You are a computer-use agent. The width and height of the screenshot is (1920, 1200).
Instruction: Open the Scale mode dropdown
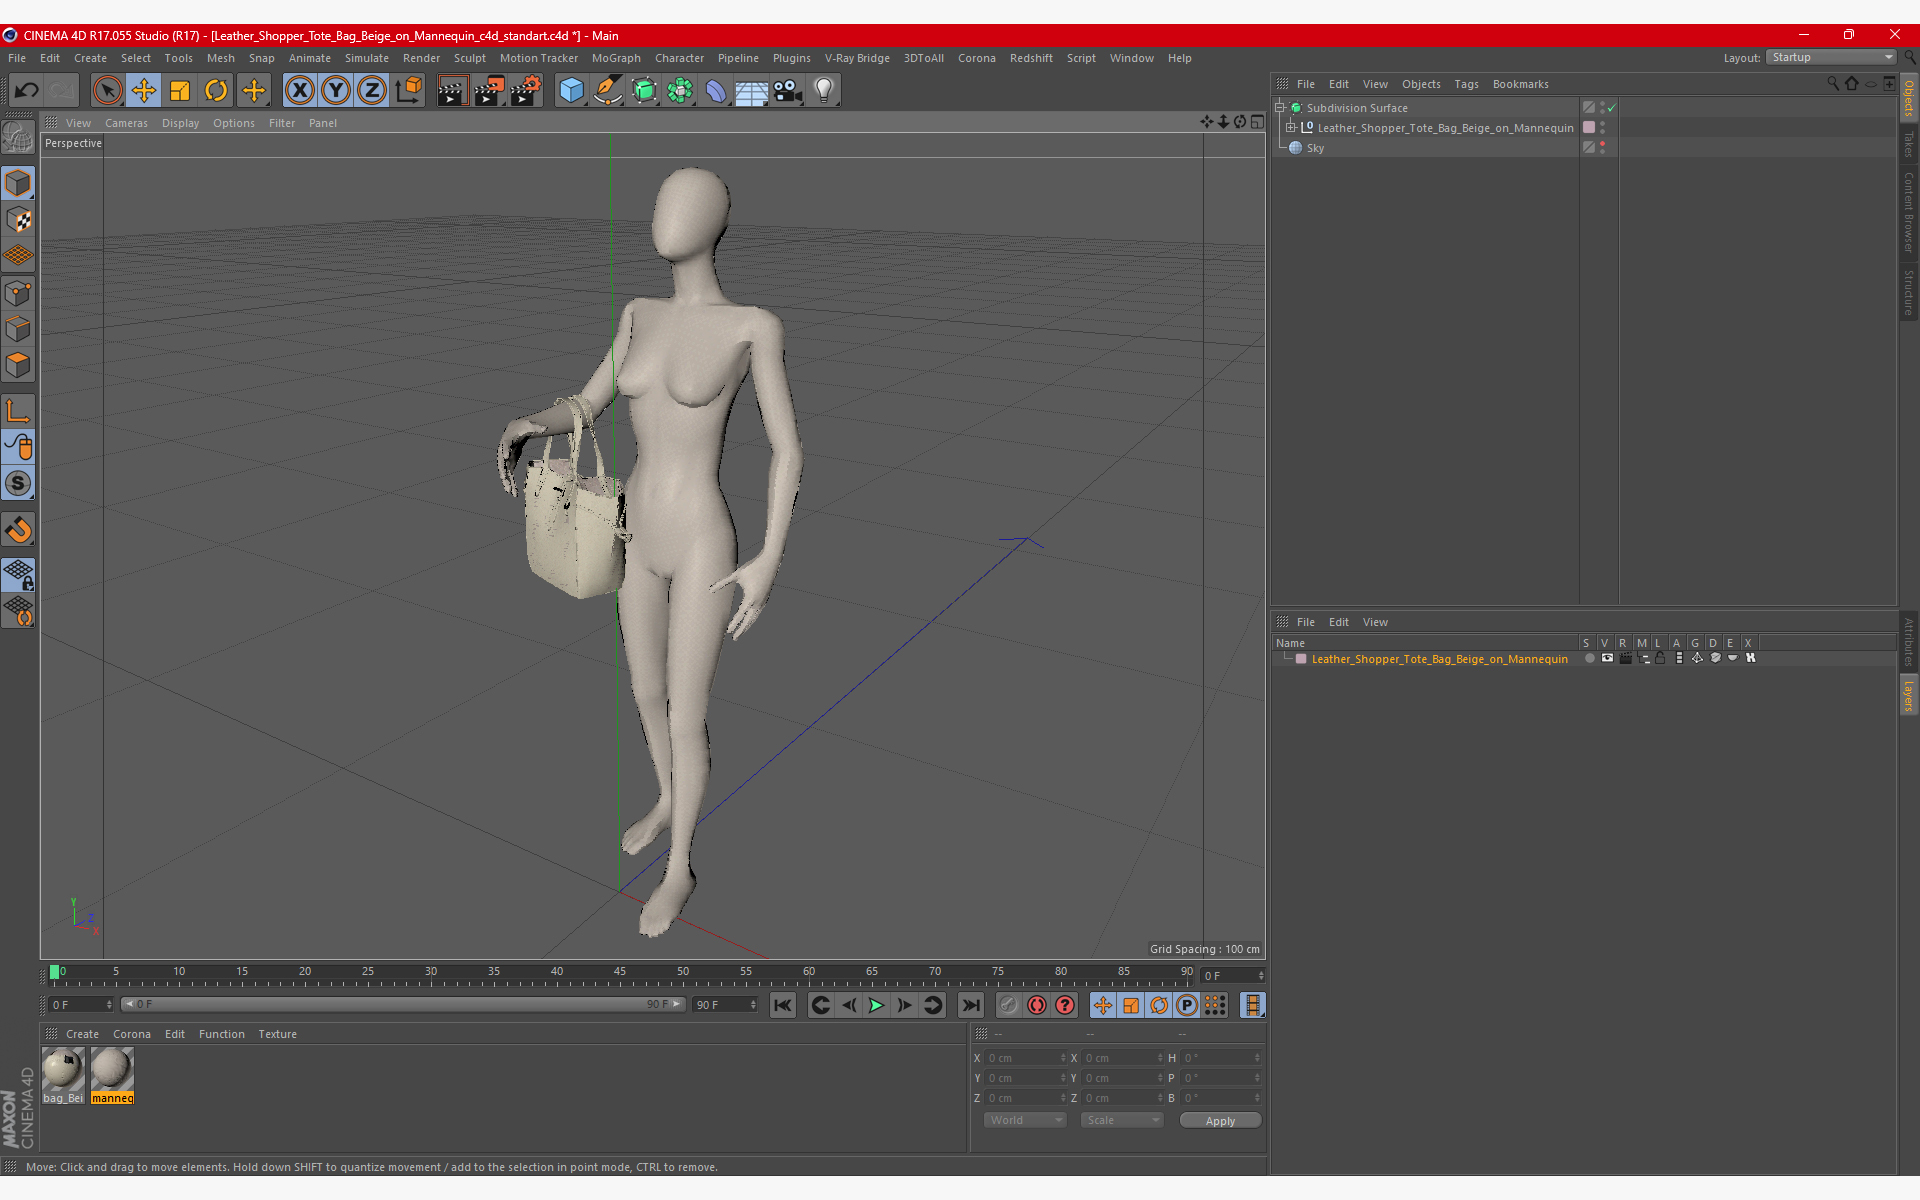pos(1121,1120)
